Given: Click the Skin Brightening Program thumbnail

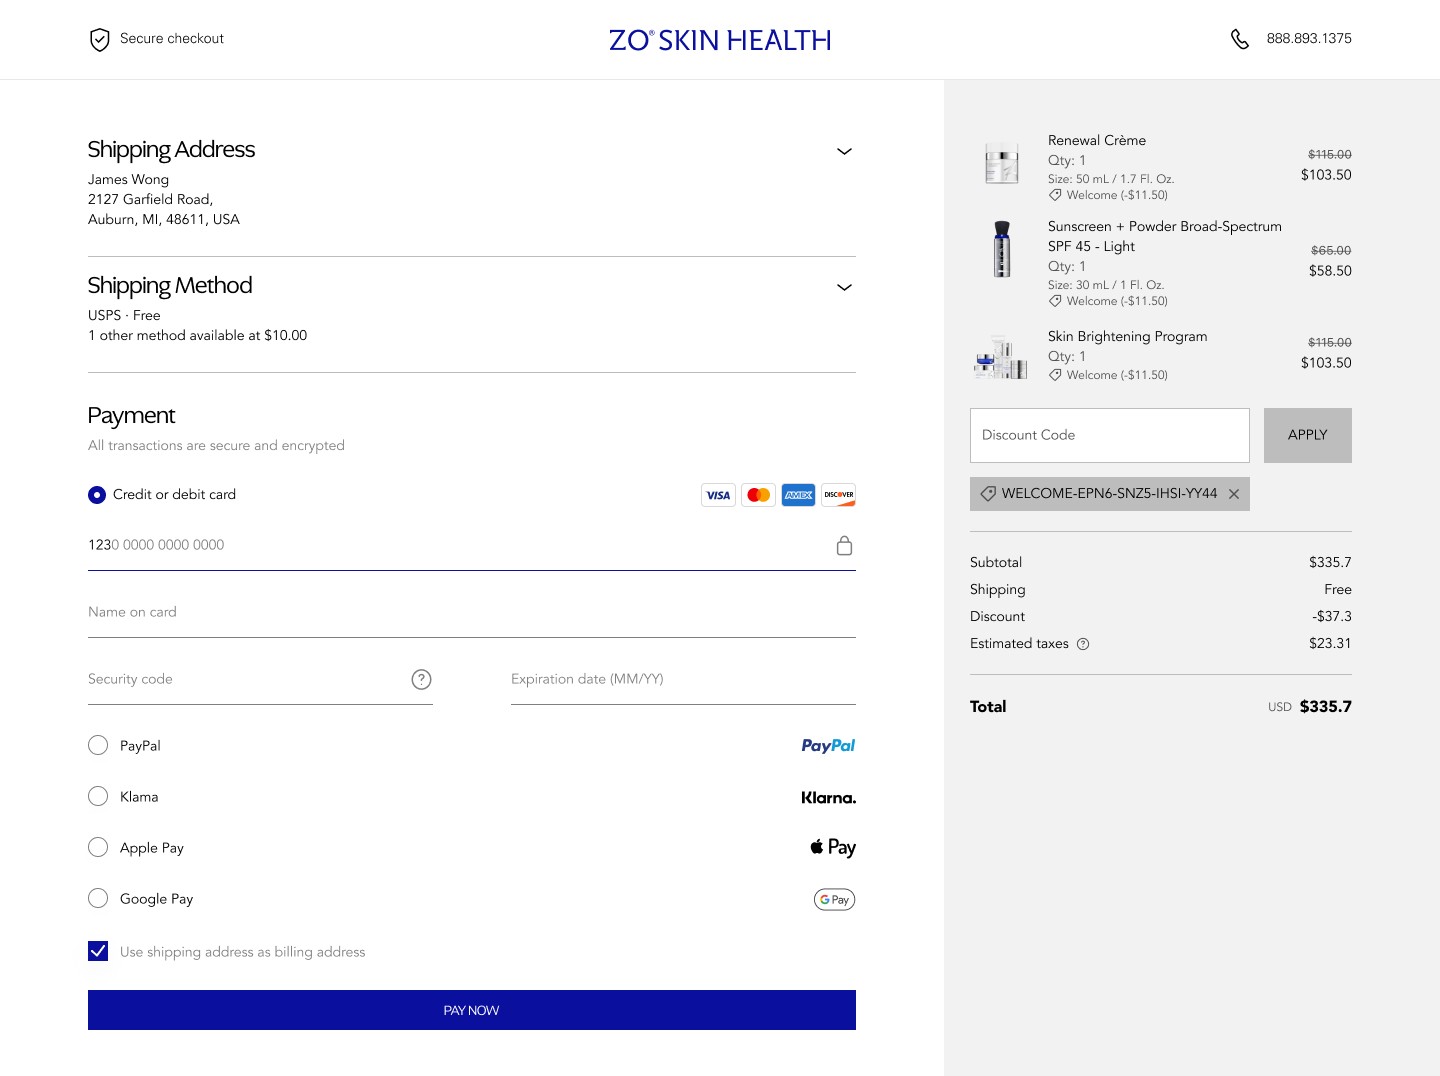Looking at the screenshot, I should click(1001, 357).
